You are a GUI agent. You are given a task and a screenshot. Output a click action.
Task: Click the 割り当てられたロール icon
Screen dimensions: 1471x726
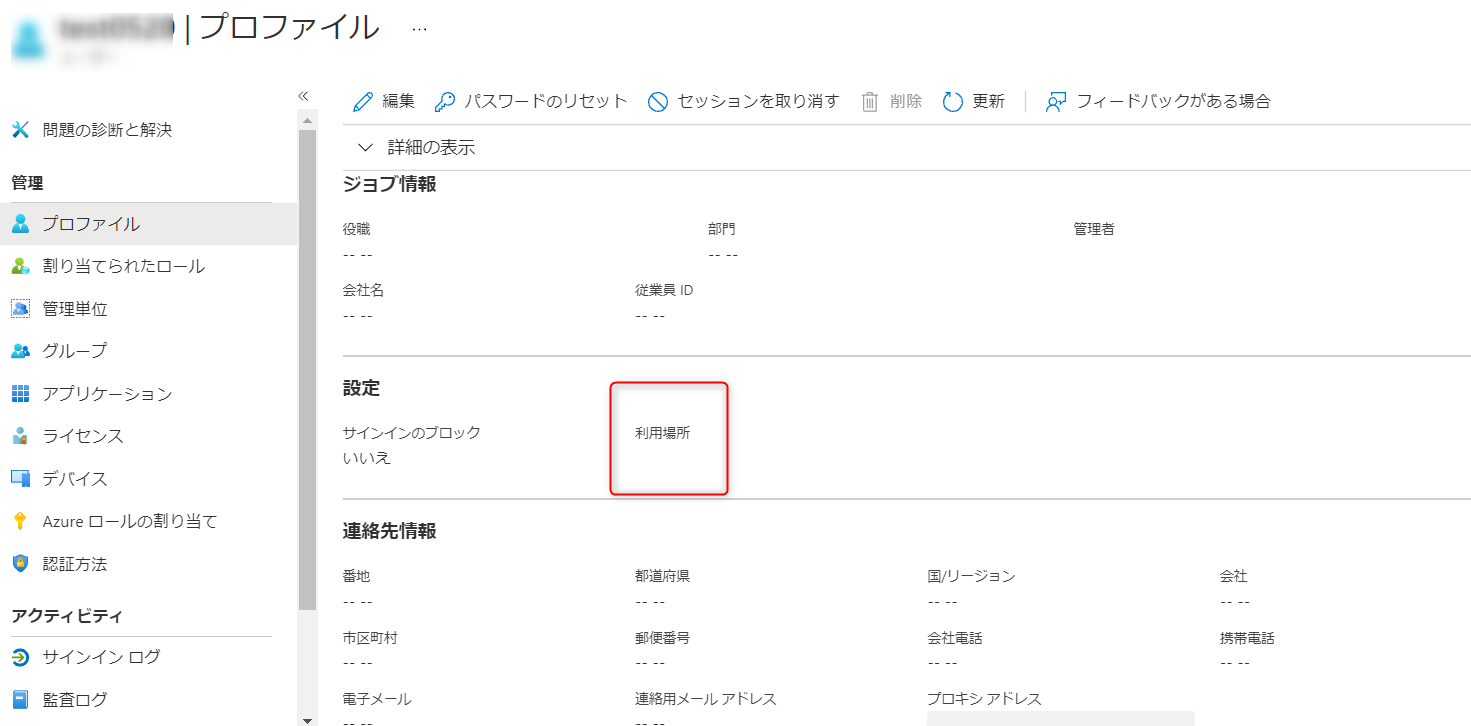pos(20,266)
